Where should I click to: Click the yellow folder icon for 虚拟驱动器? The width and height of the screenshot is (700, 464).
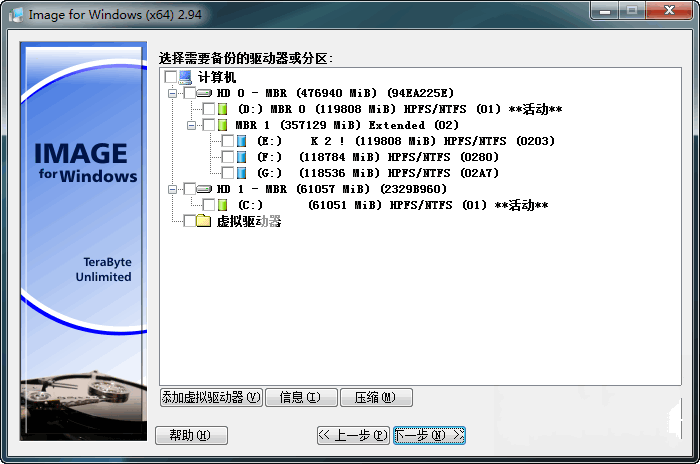click(x=204, y=221)
